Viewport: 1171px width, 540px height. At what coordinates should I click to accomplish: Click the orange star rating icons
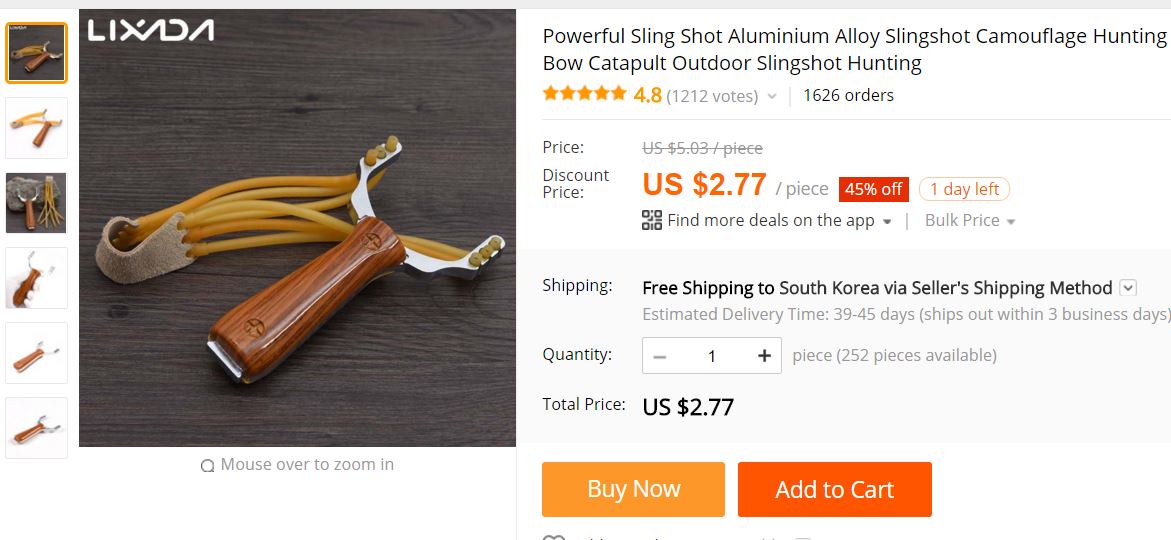coord(584,95)
